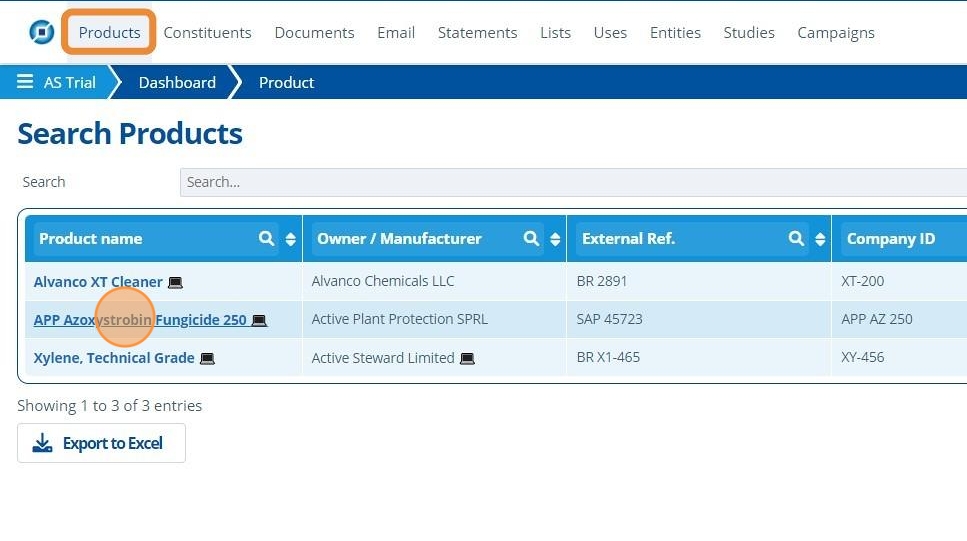The width and height of the screenshot is (967, 541).
Task: Select company ID APP AZ 250
Action: point(877,319)
